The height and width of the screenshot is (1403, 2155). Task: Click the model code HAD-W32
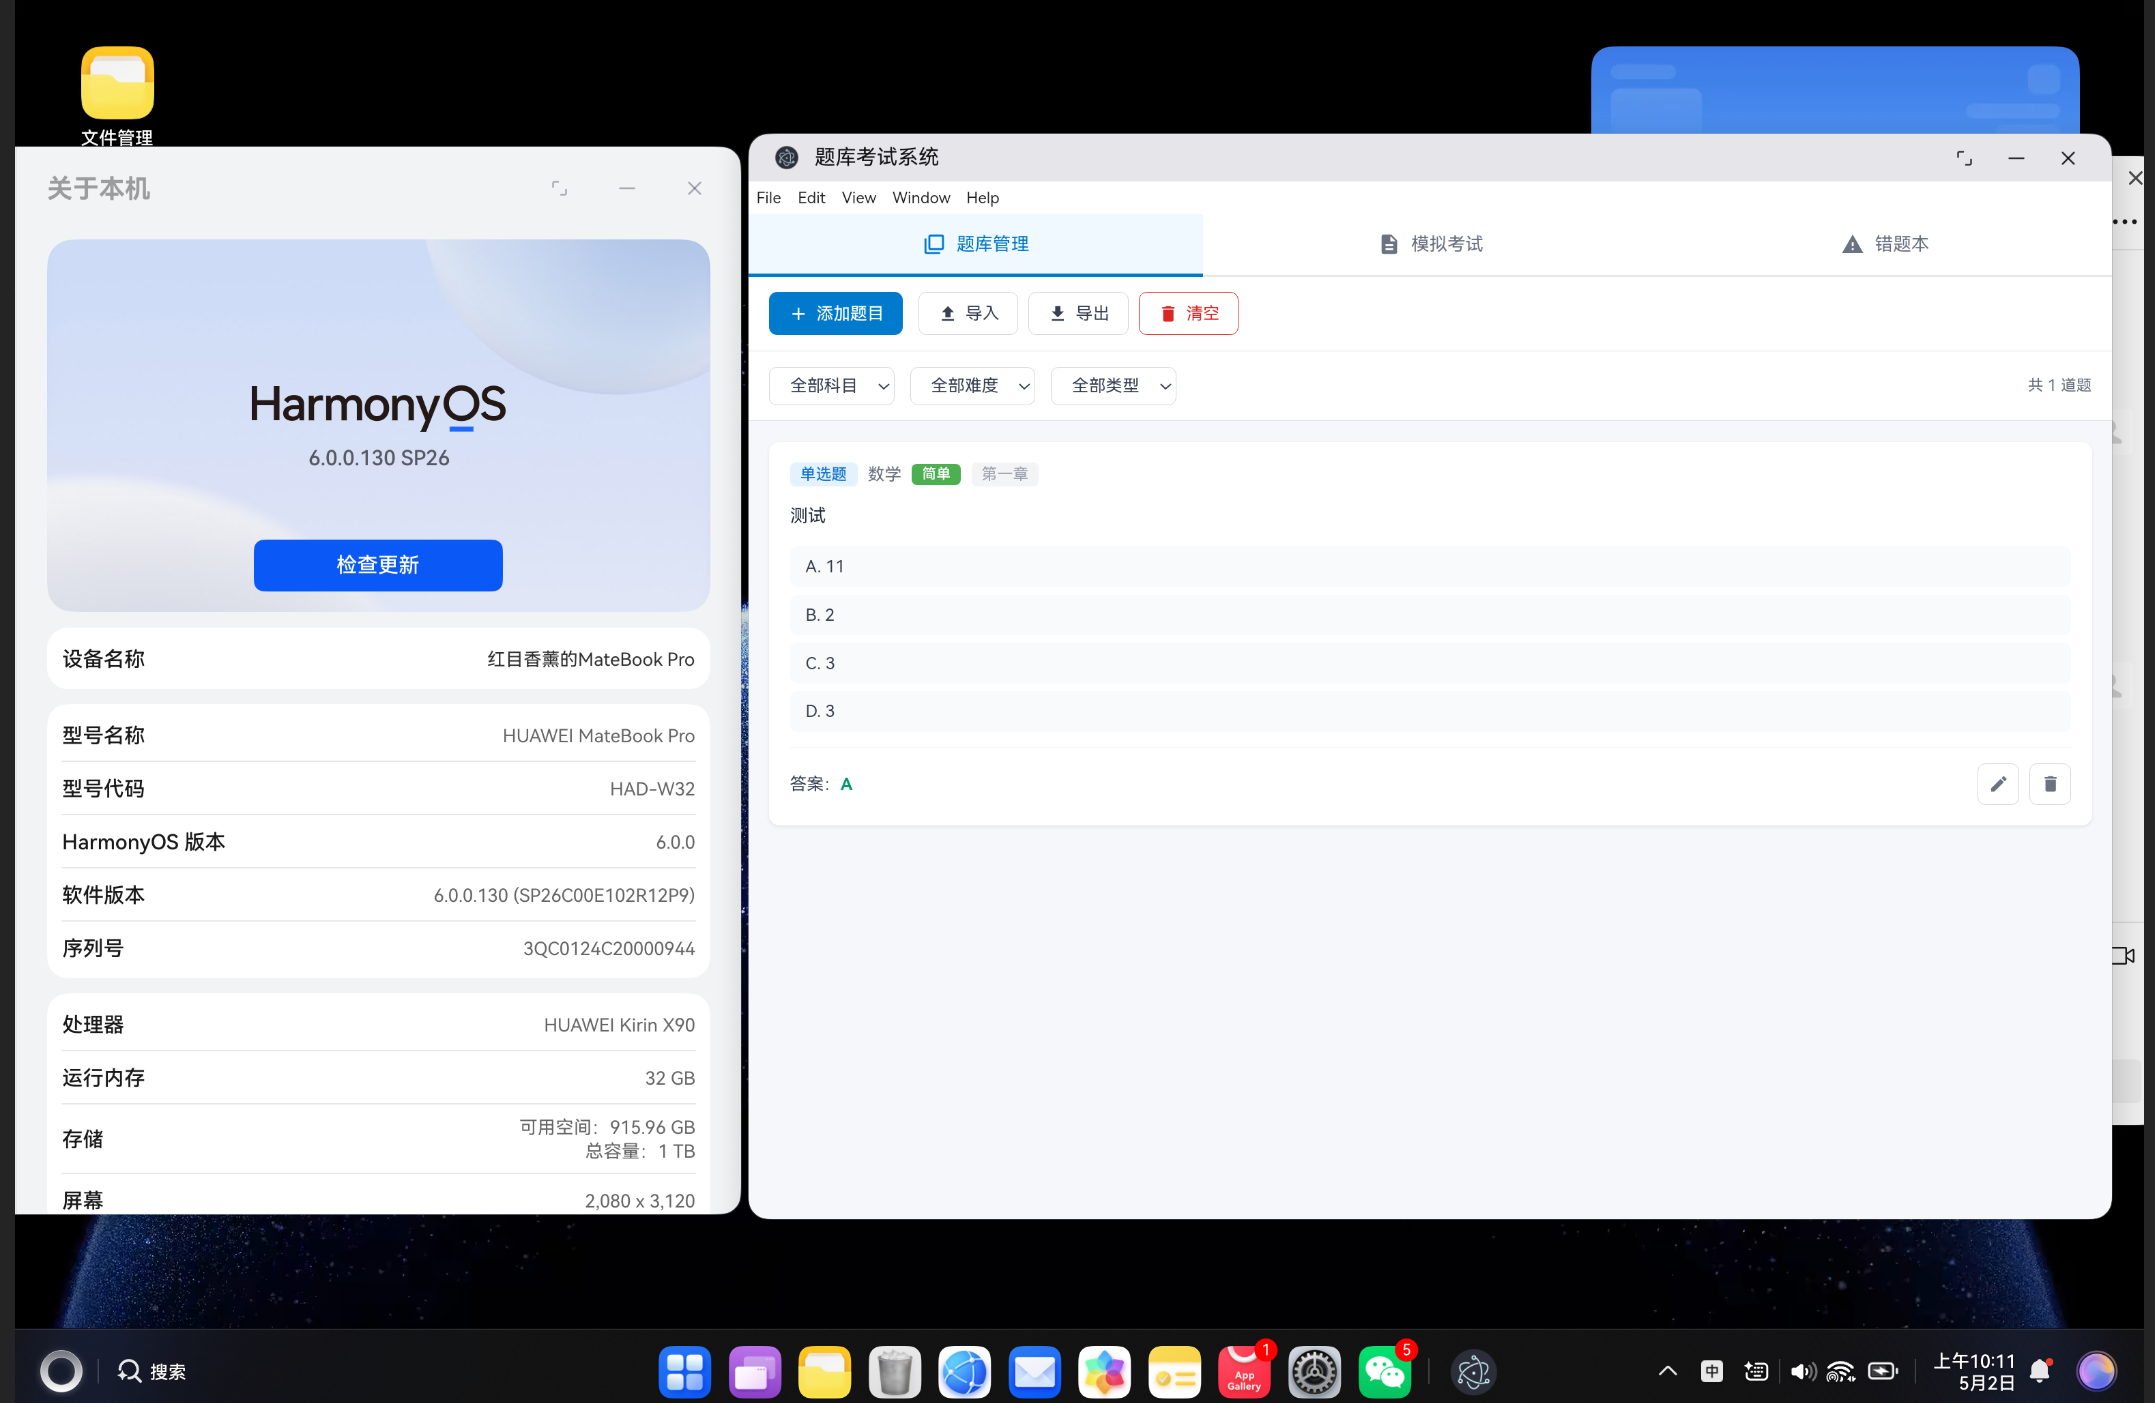click(652, 789)
